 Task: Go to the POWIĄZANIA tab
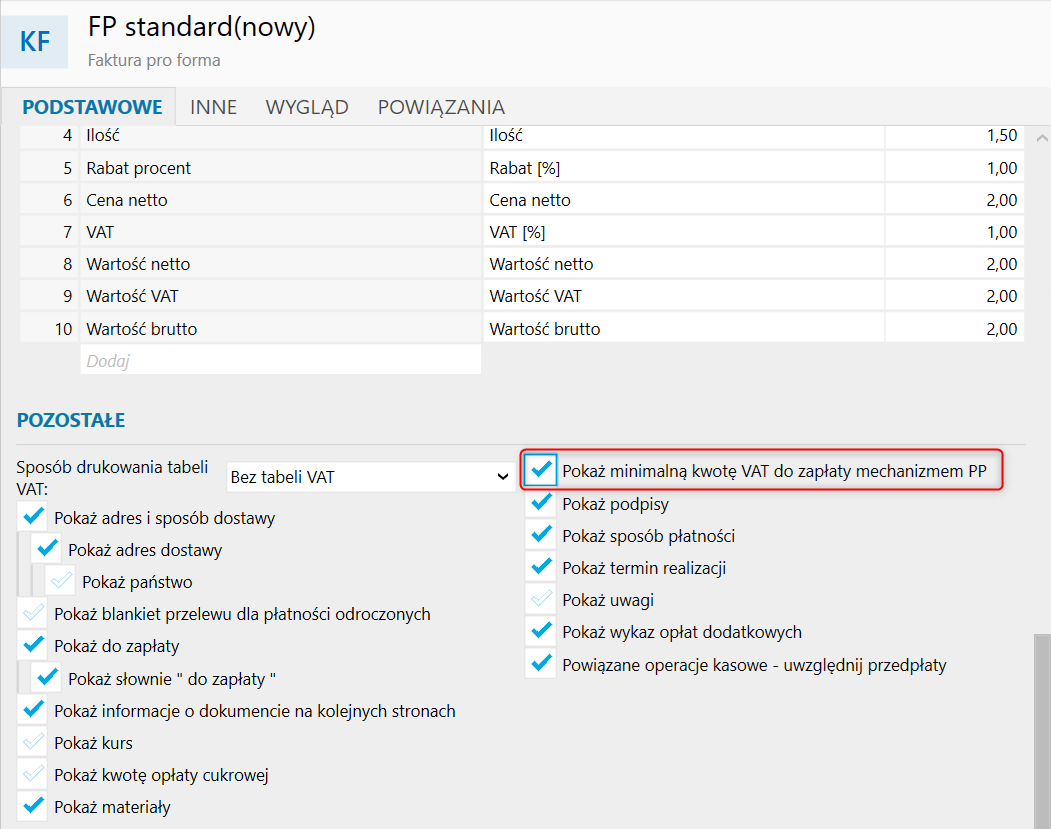[x=441, y=107]
